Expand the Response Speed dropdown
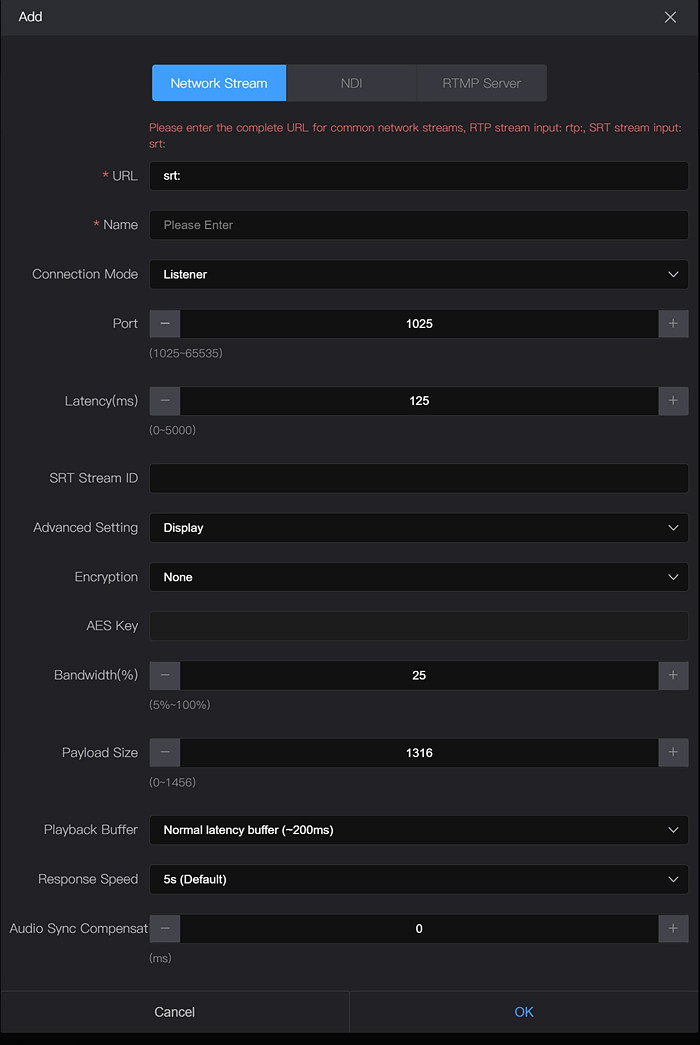Image resolution: width=700 pixels, height=1045 pixels. coord(419,880)
